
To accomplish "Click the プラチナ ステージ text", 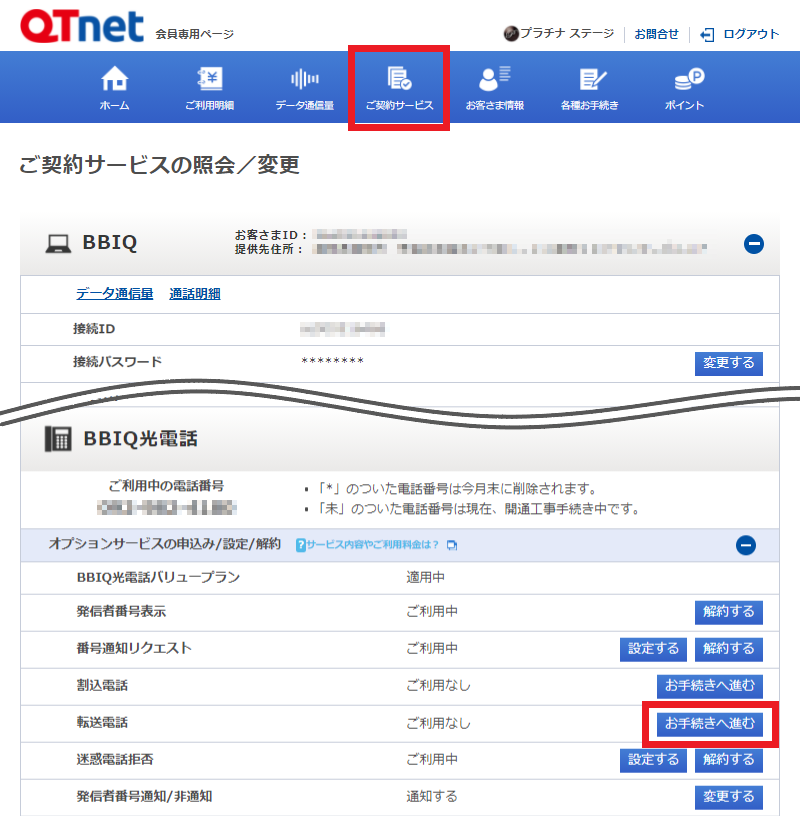I will [x=567, y=33].
